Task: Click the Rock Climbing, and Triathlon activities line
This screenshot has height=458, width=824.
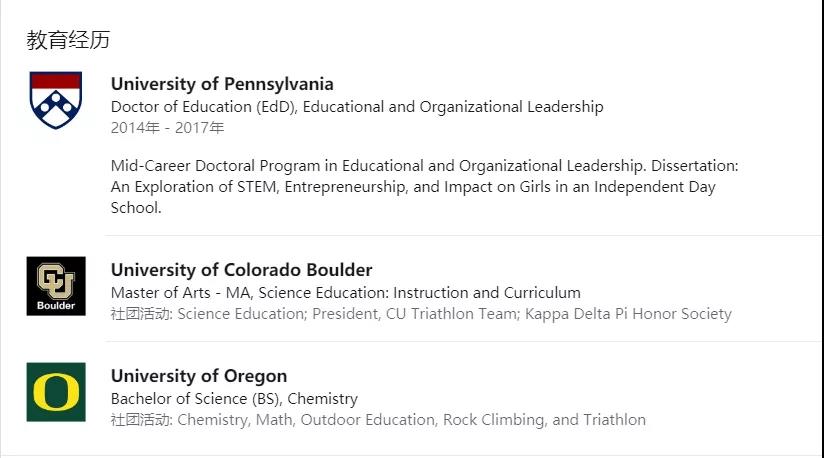Action: (378, 420)
